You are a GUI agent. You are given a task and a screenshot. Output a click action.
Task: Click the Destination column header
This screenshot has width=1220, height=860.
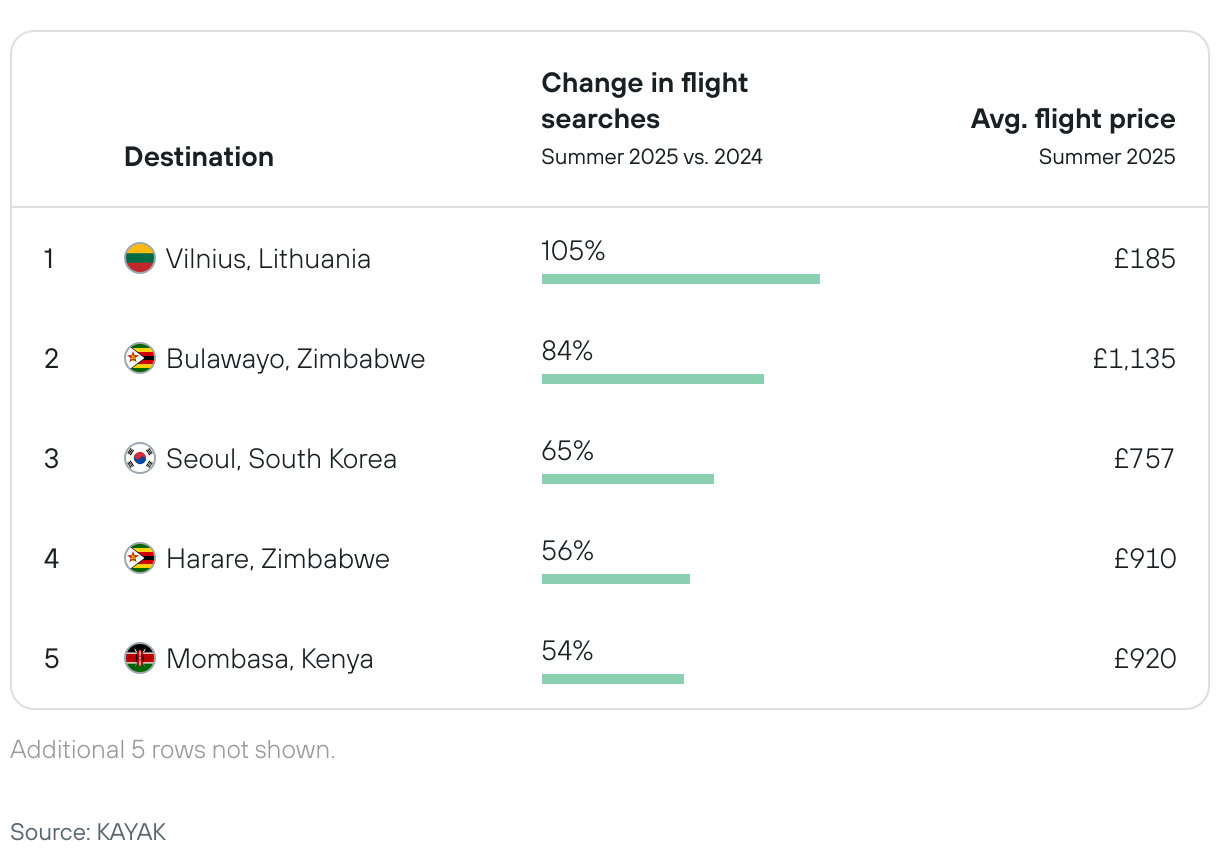tap(198, 157)
